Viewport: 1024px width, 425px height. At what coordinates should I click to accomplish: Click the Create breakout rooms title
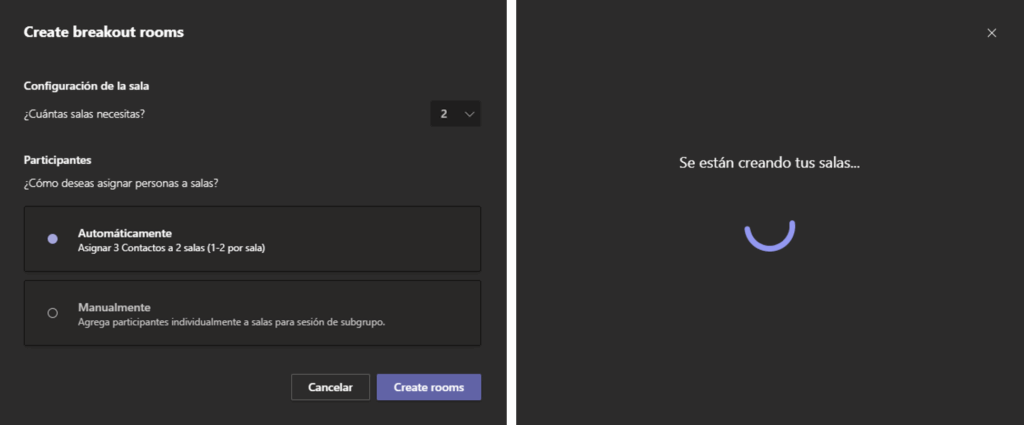click(103, 33)
